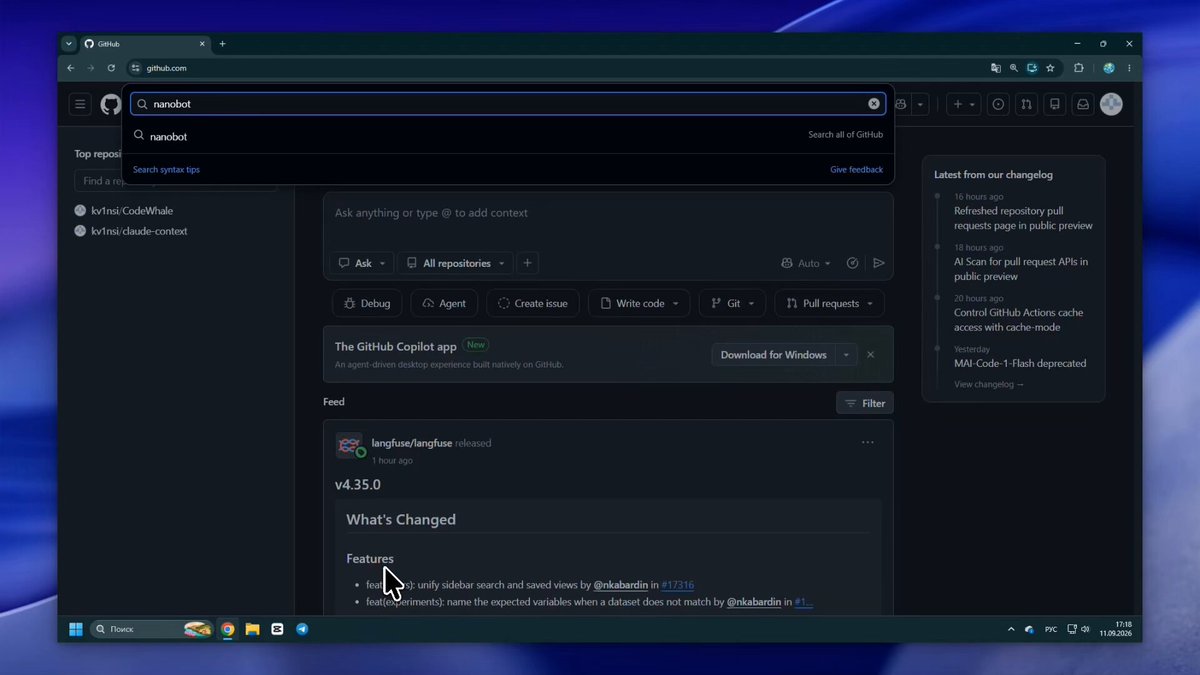
Task: Open the Copilot chat icon in header
Action: pos(901,104)
